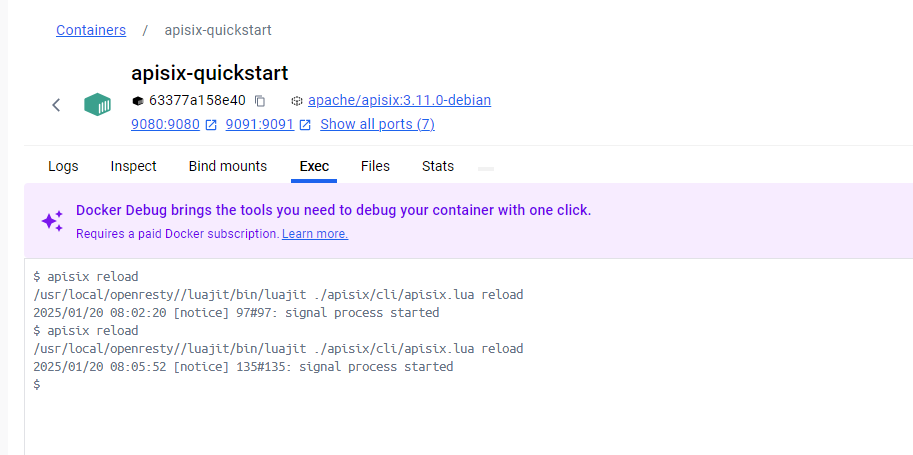
Task: Select the Bind mounts tab
Action: [x=228, y=166]
